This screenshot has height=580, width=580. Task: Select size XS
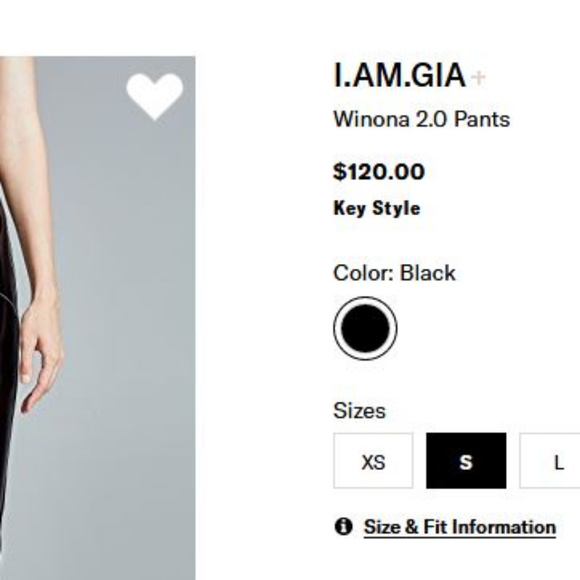373,461
